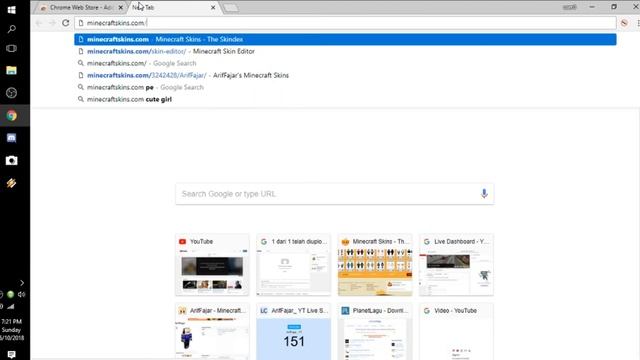This screenshot has width=640, height=360.
Task: Open the ArifFajar_ YT Live S... tile
Action: pyautogui.click(x=293, y=331)
